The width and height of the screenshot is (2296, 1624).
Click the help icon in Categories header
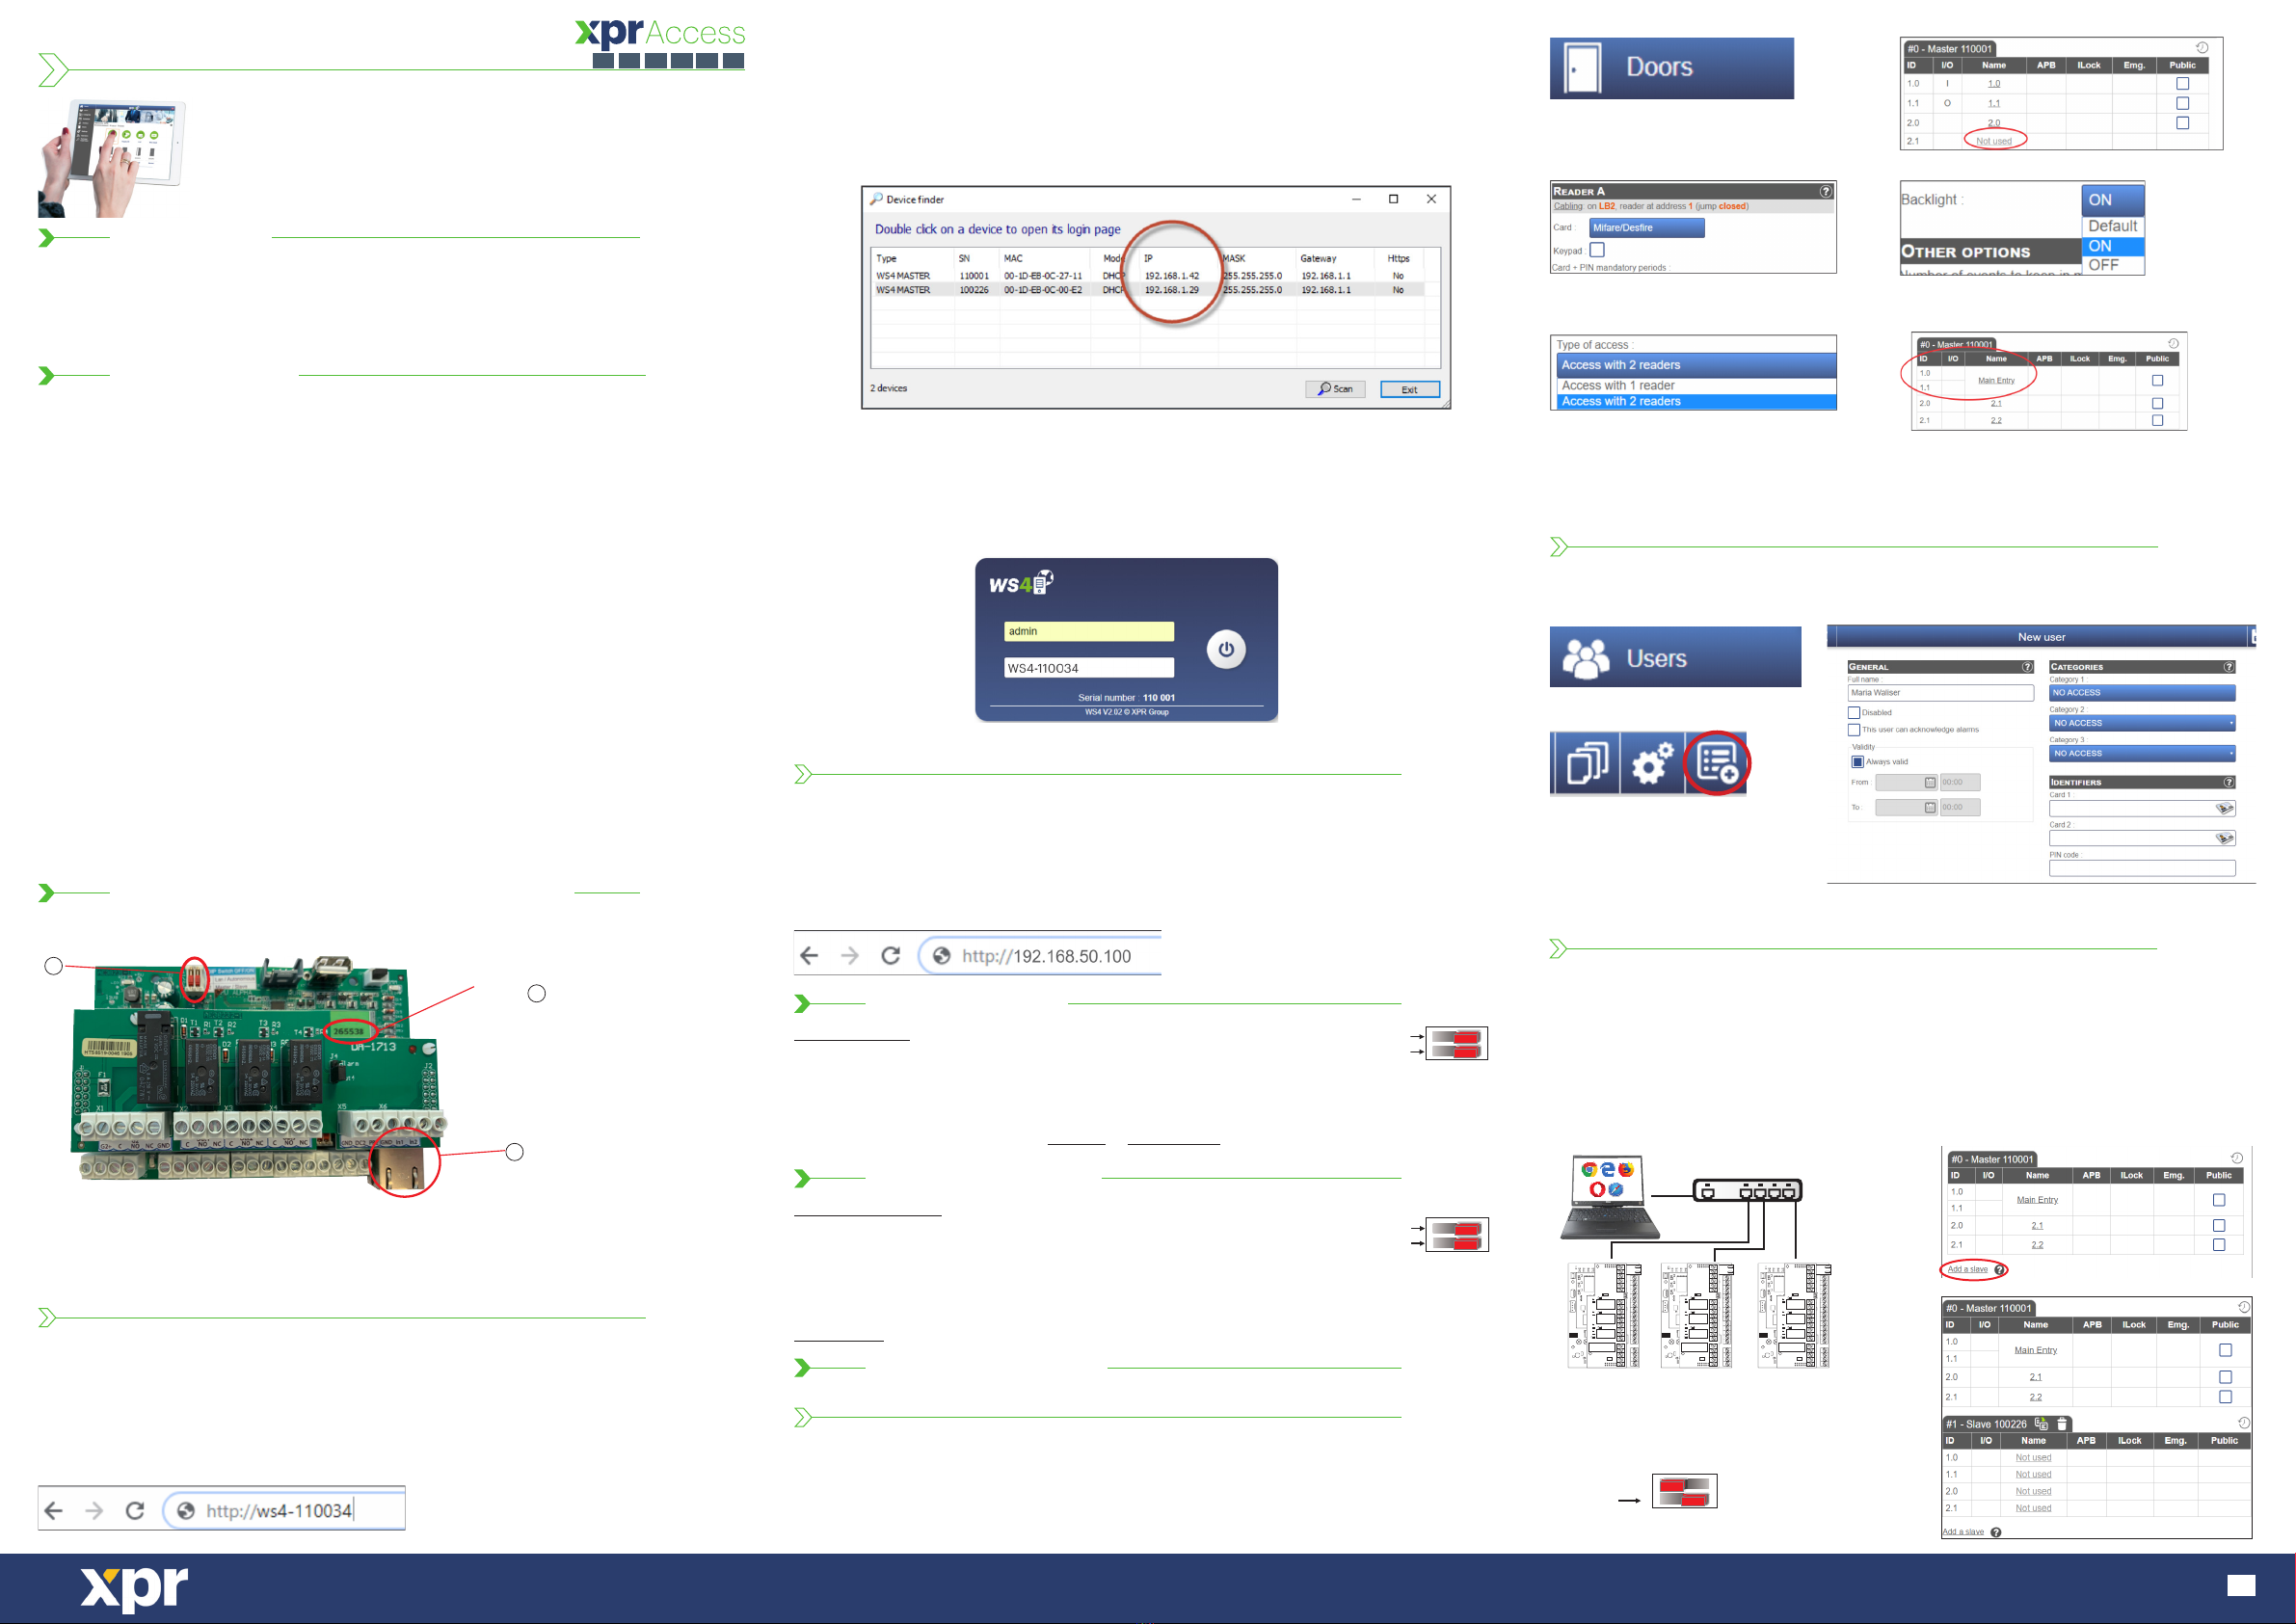(x=2228, y=667)
